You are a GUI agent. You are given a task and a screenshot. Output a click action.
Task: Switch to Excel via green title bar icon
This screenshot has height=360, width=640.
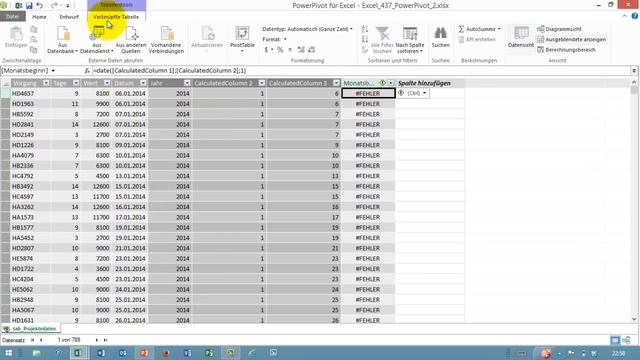(x=18, y=6)
